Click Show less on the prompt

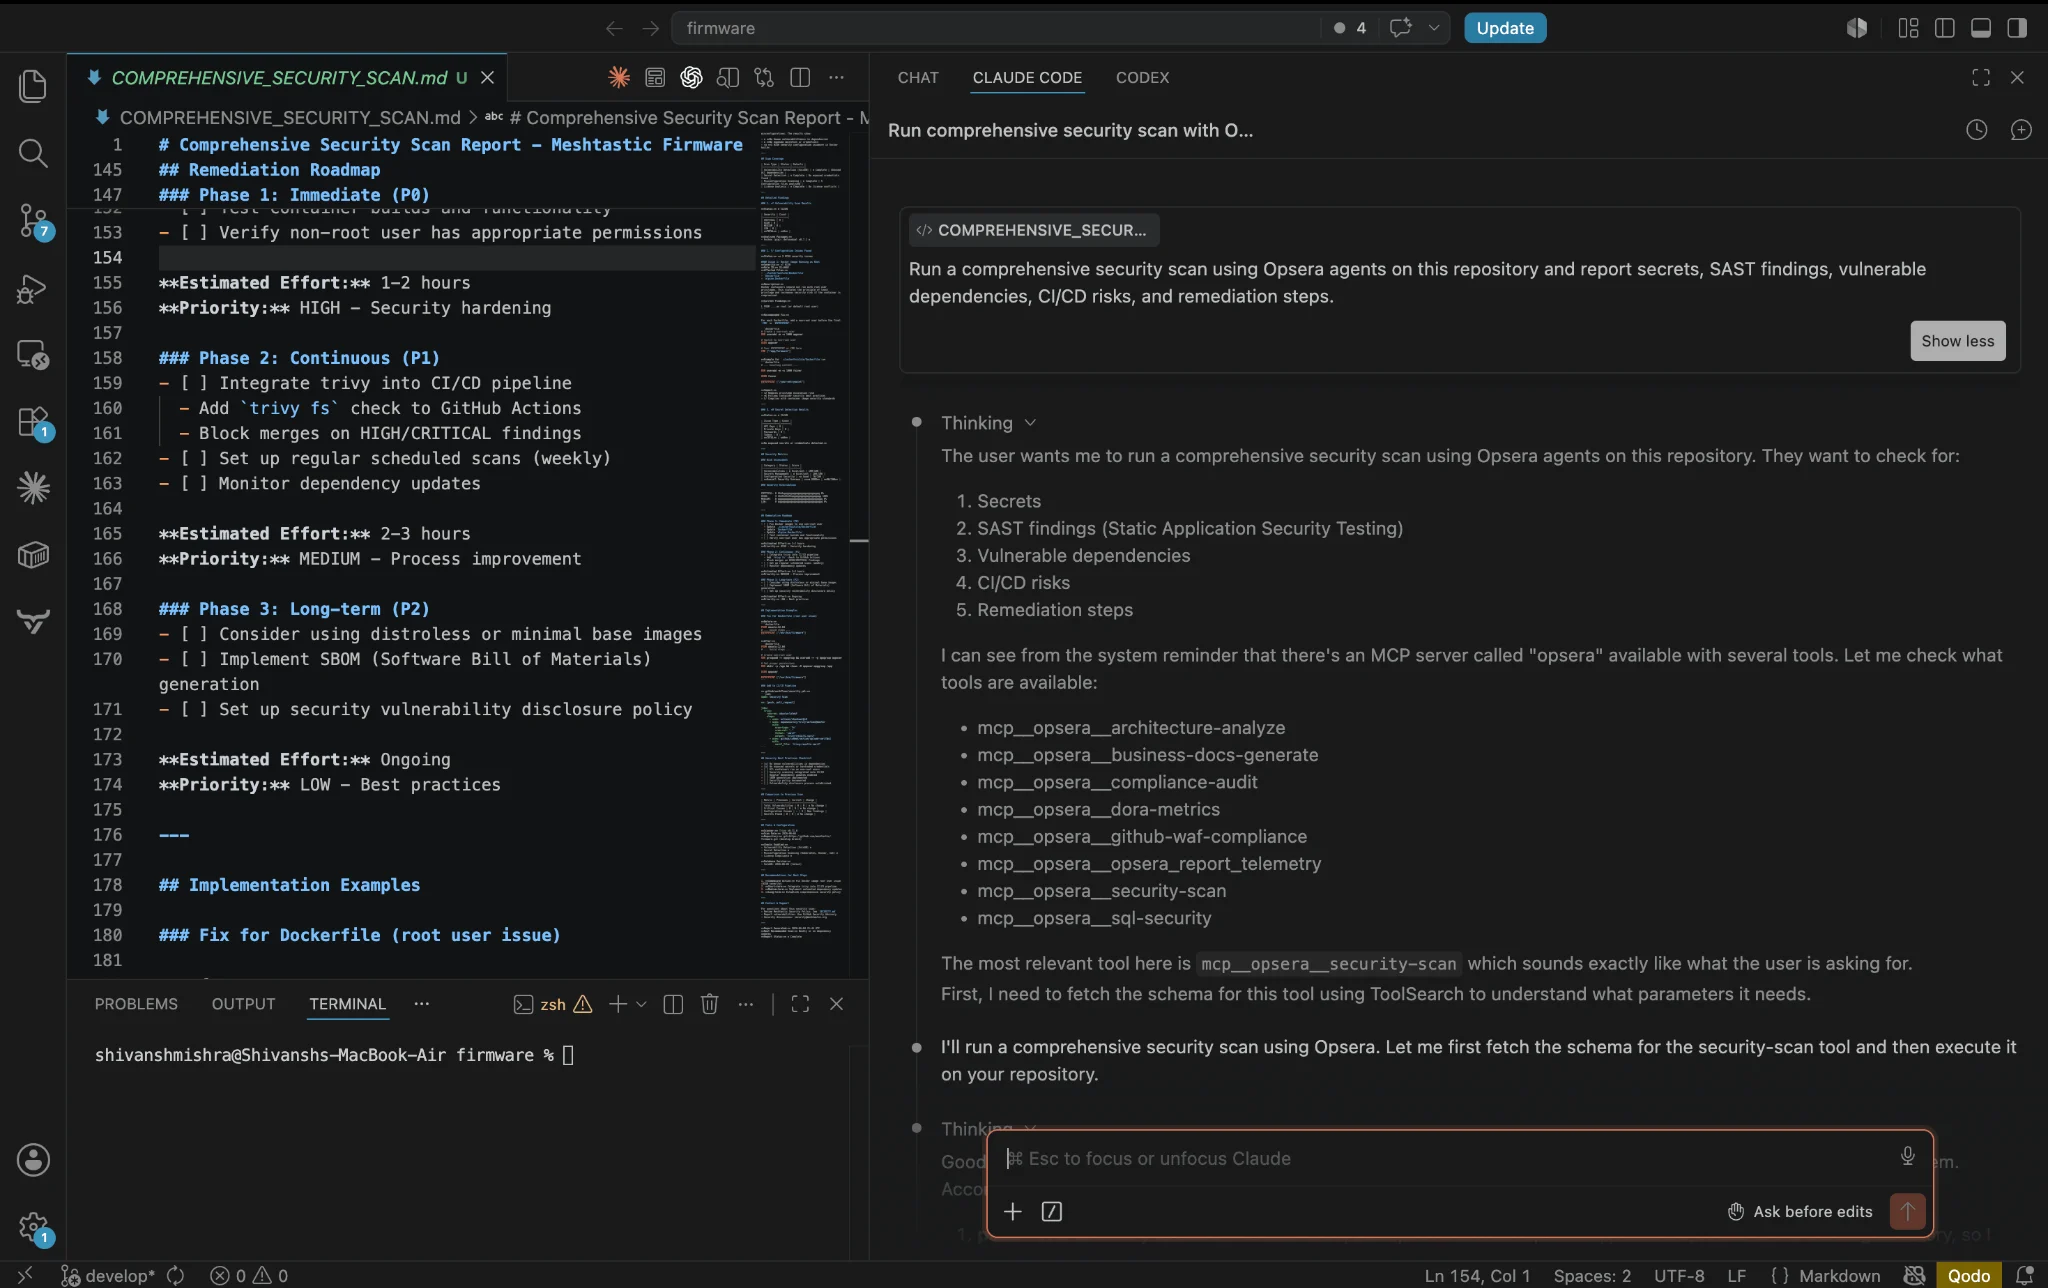click(x=1957, y=341)
